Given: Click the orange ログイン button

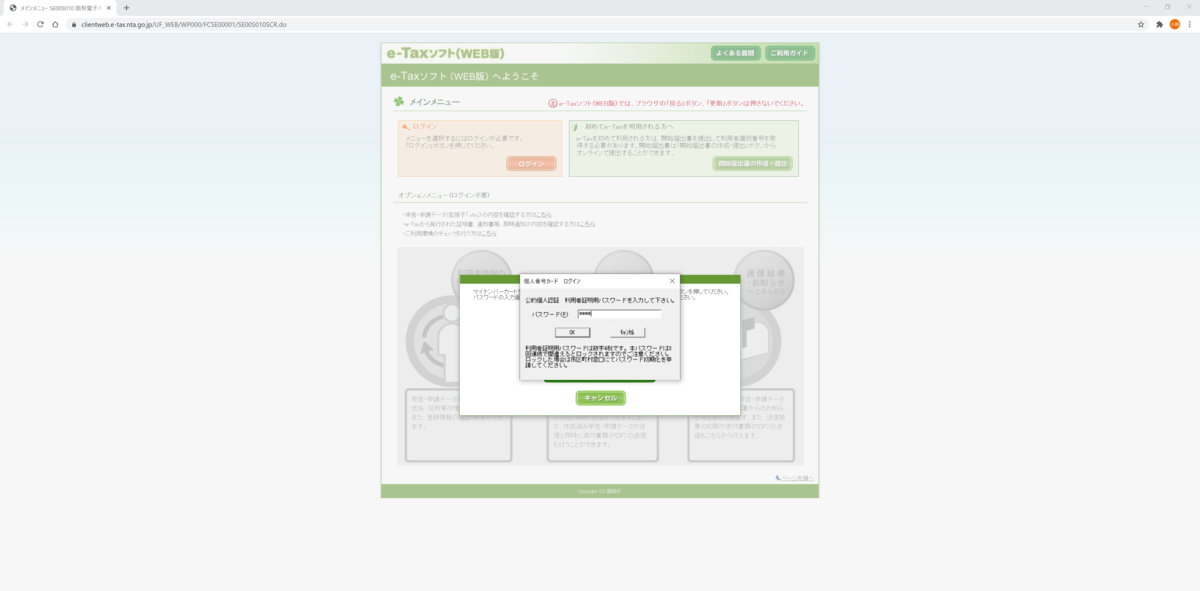Looking at the screenshot, I should [531, 163].
